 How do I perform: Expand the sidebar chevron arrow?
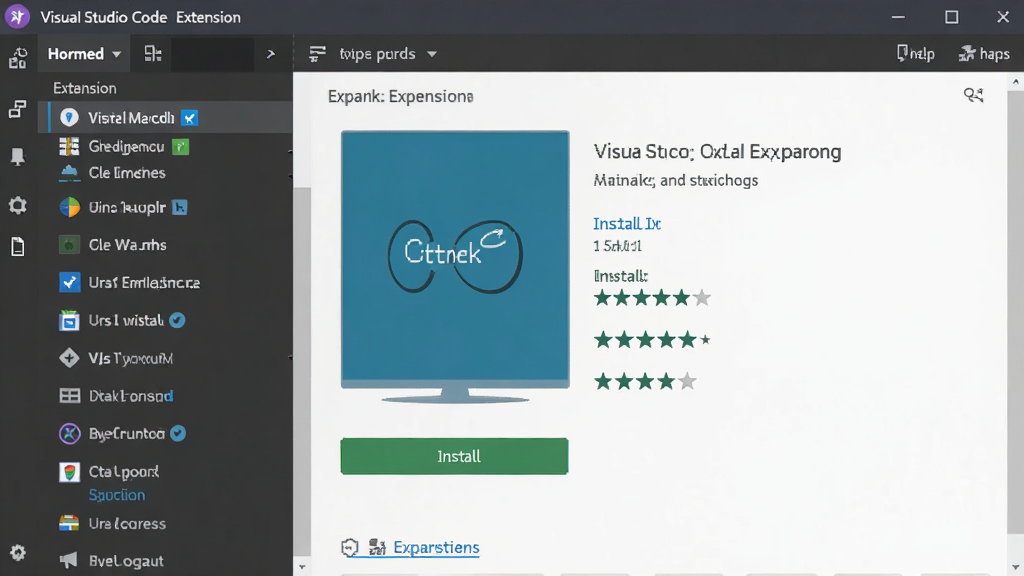pos(271,54)
